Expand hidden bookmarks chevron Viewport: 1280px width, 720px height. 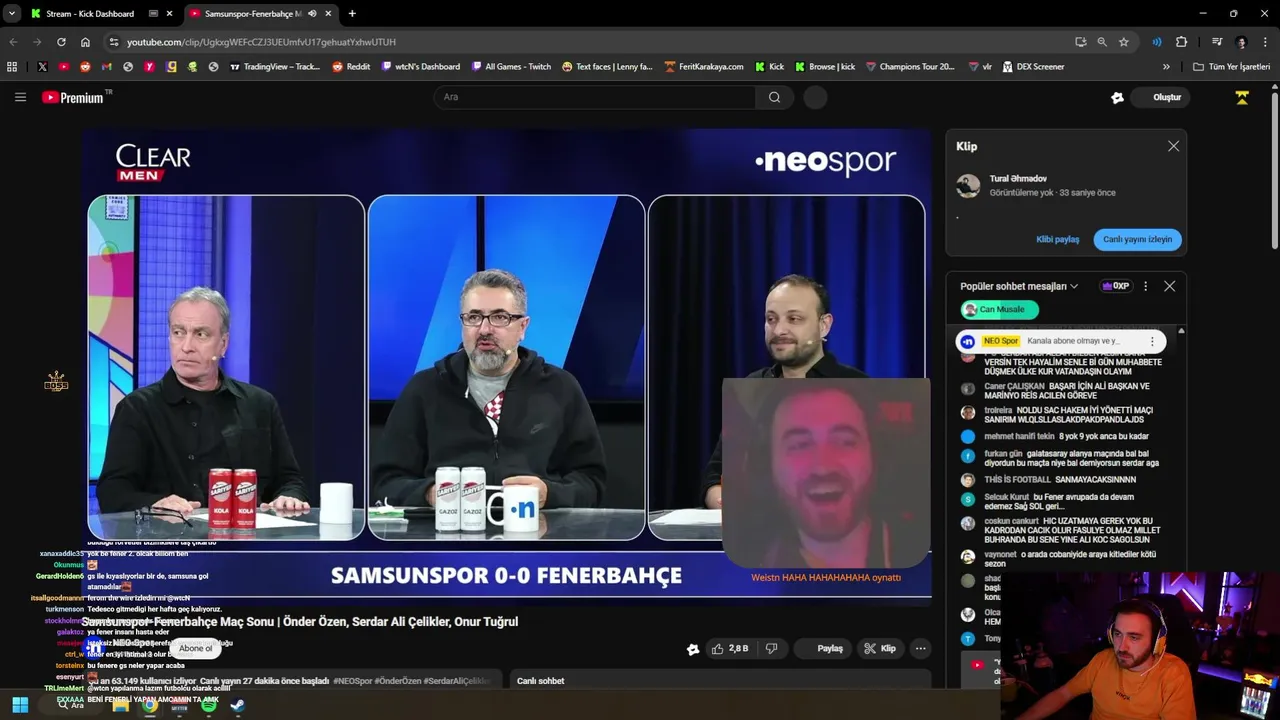(x=1166, y=67)
